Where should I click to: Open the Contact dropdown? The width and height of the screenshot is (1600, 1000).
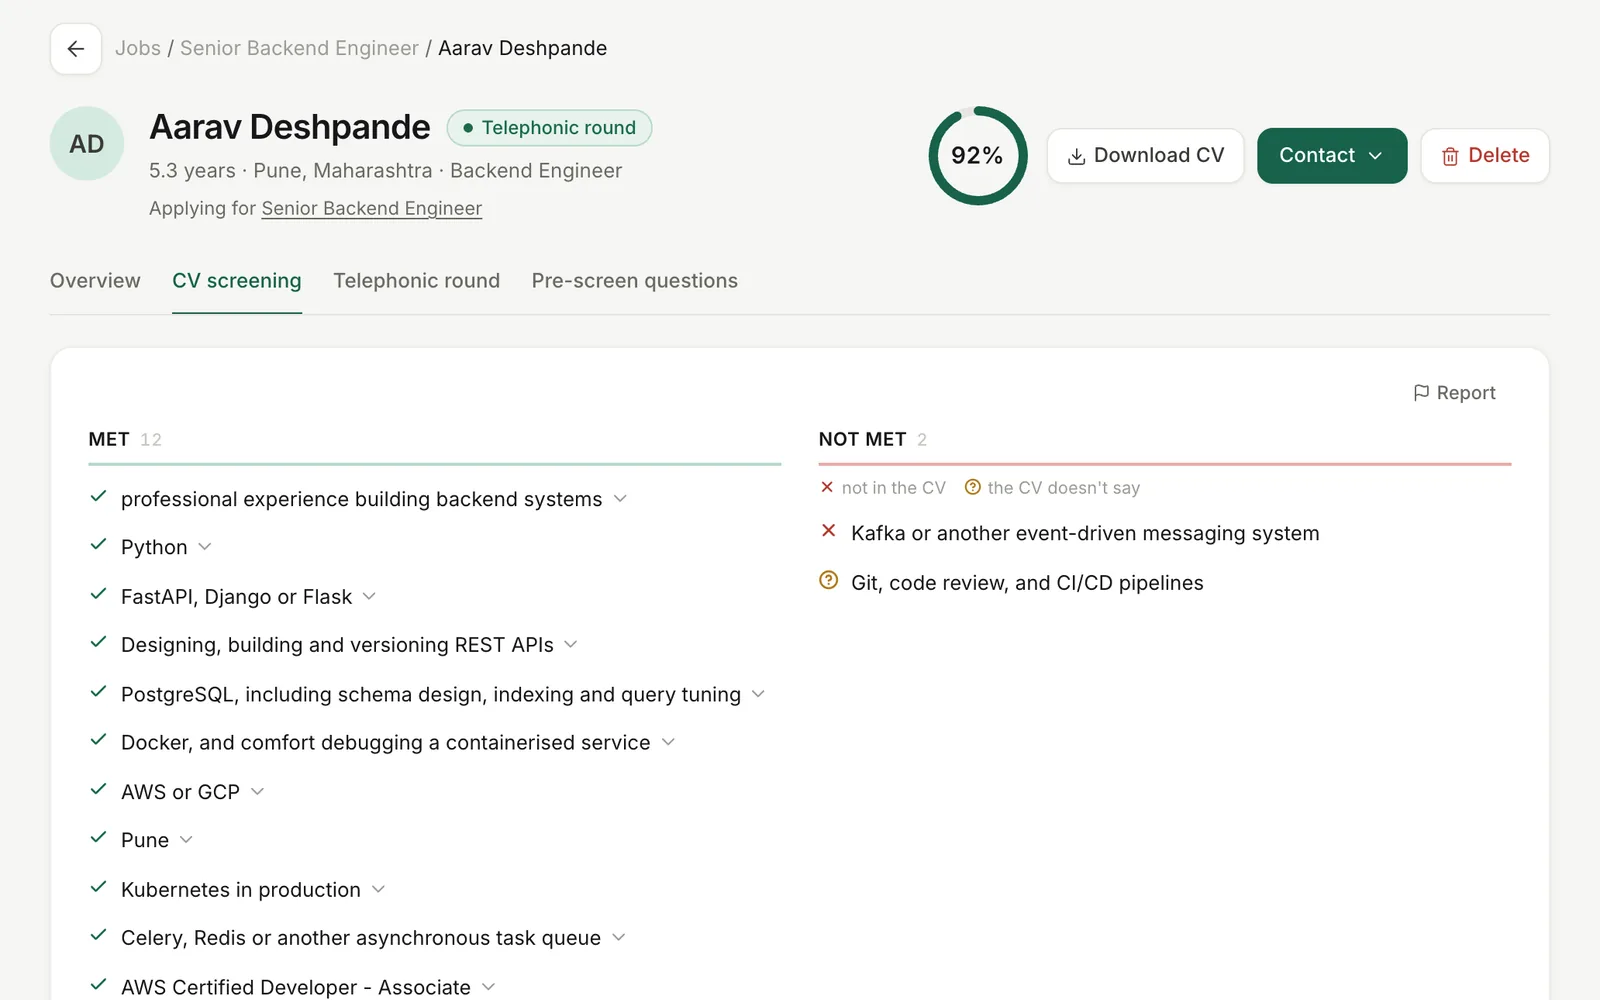[x=1332, y=156]
